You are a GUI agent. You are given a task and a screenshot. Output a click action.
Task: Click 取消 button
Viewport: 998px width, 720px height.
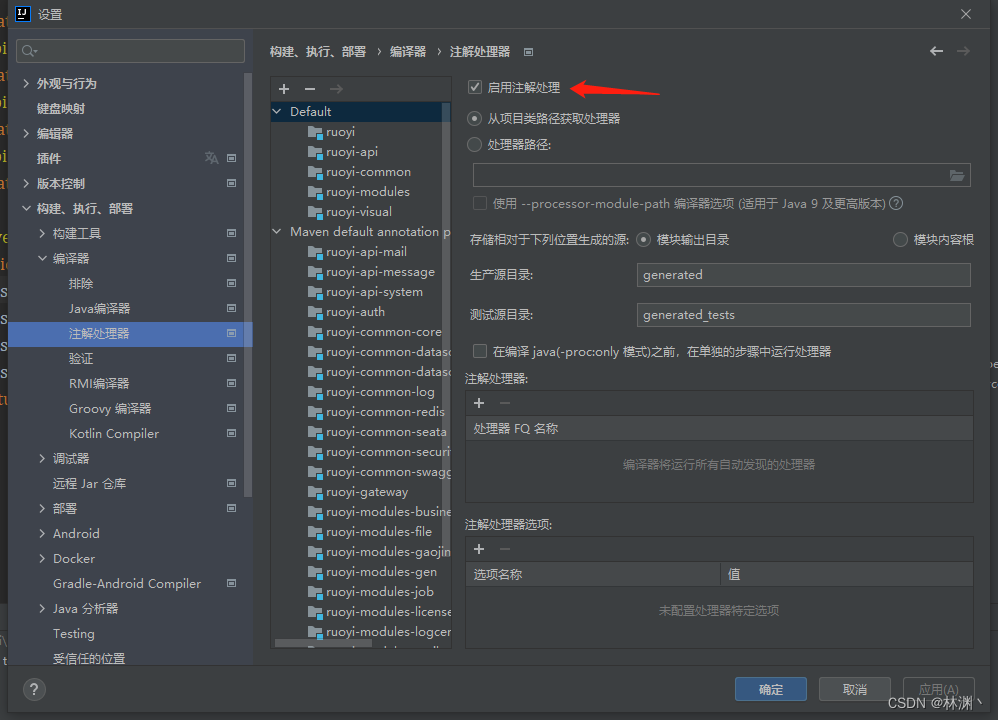click(x=855, y=689)
